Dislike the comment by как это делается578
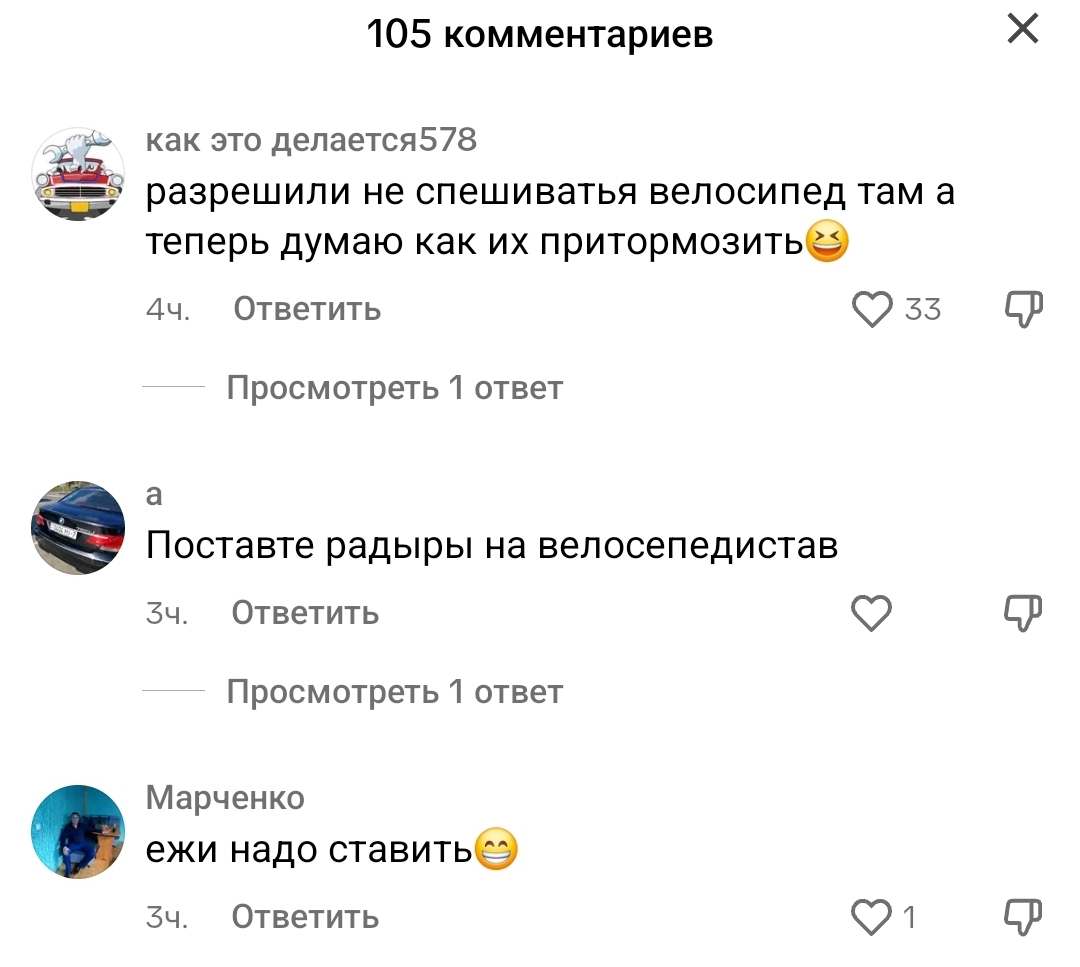Viewport: 1080px width, 967px height. click(x=1022, y=310)
